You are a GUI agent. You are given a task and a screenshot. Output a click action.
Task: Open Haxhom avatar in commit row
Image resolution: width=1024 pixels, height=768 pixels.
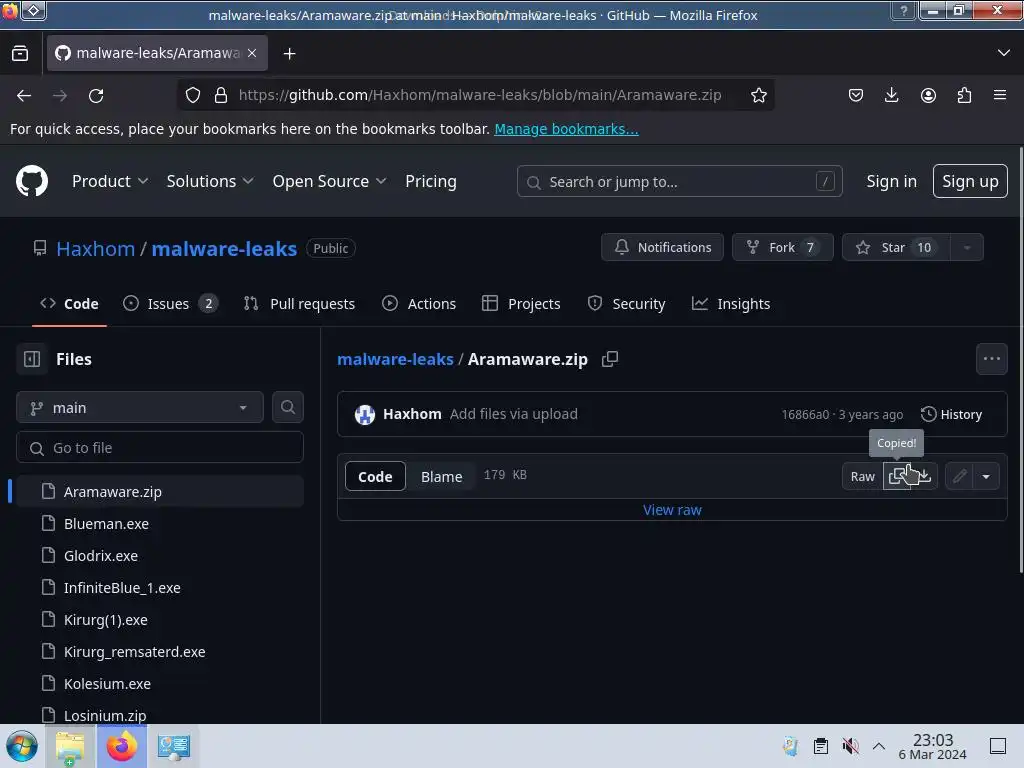pos(364,414)
